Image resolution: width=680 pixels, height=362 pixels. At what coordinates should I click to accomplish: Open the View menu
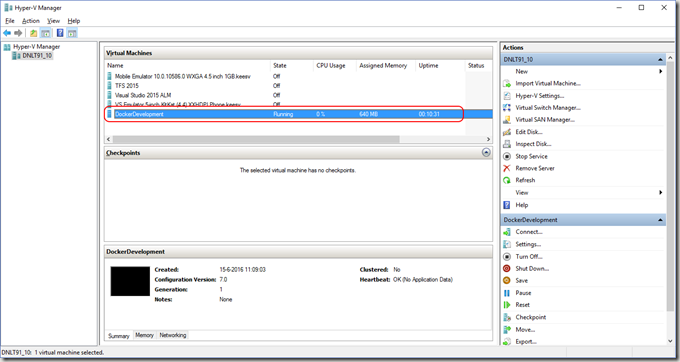53,20
